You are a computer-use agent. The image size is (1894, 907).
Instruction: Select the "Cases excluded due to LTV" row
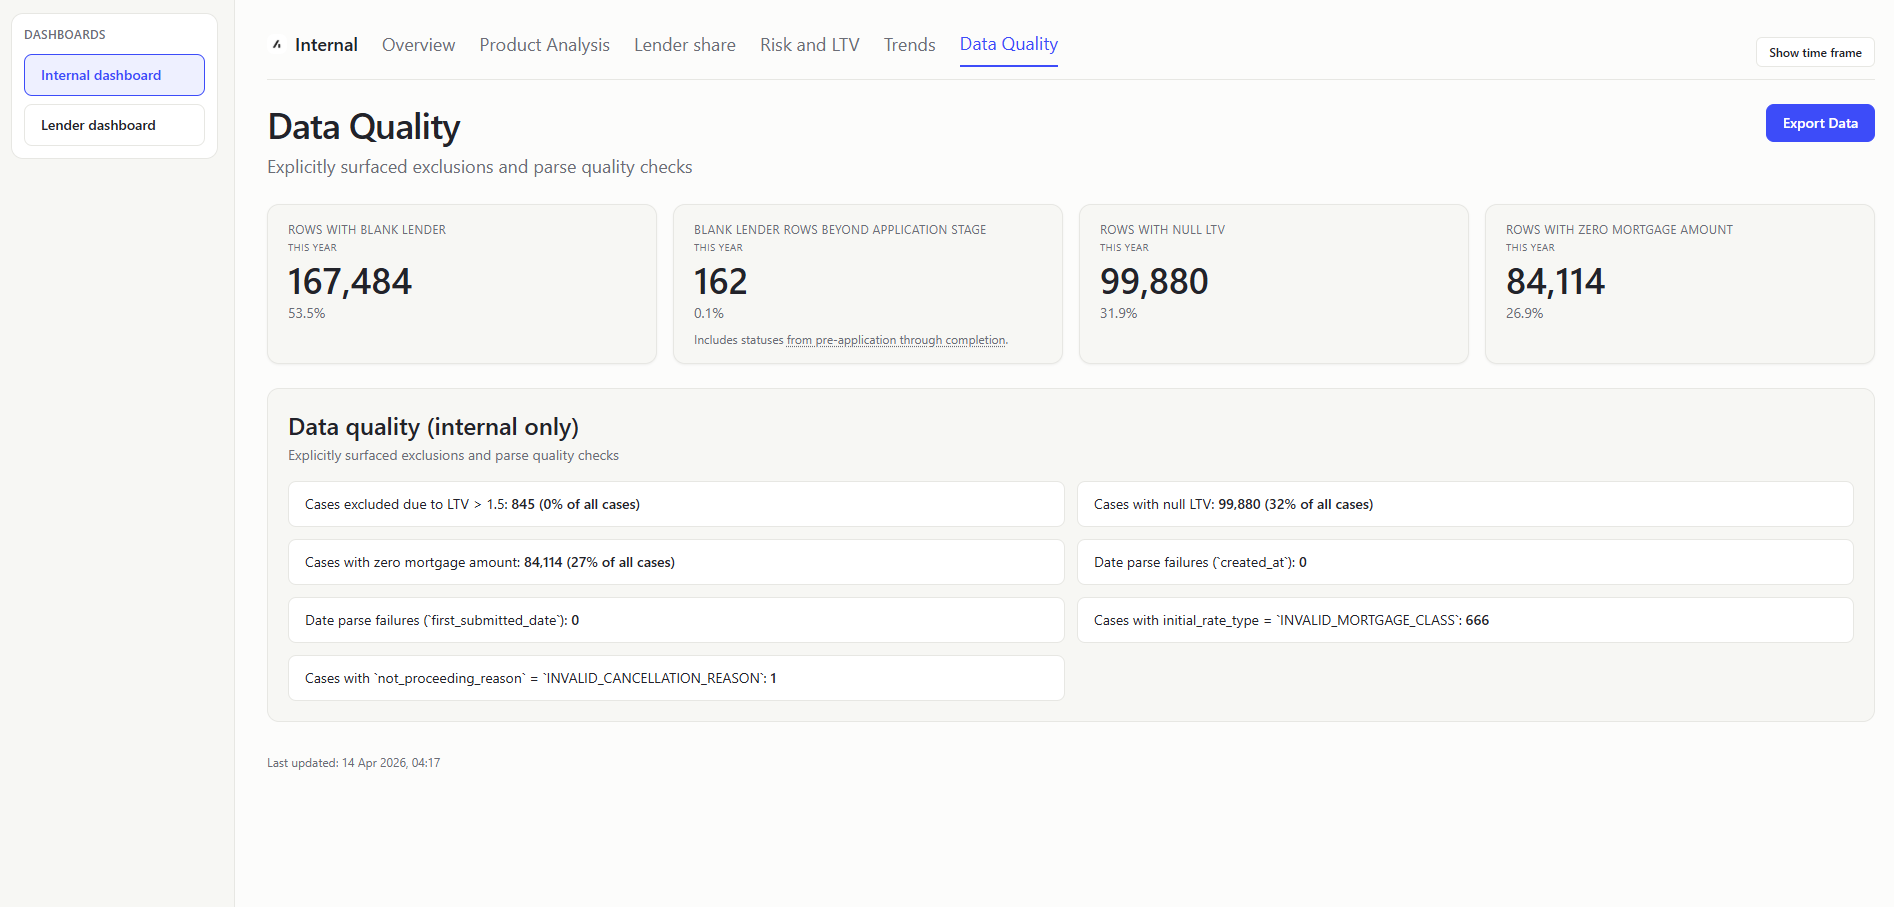pos(675,504)
